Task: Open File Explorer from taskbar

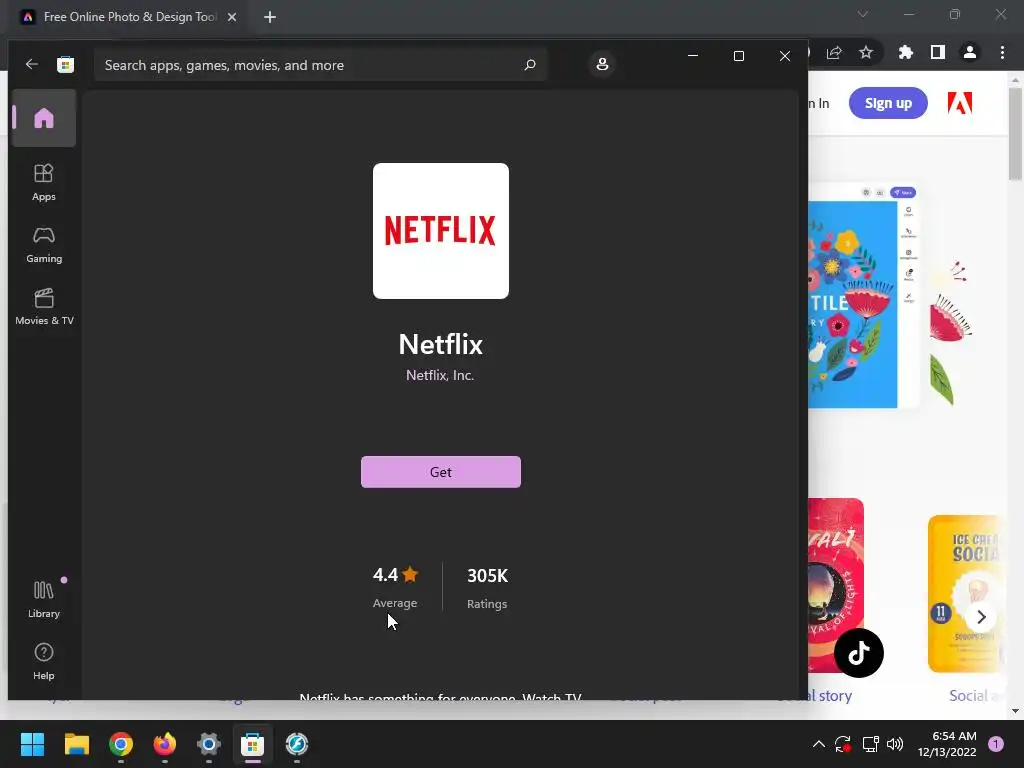Action: tap(76, 744)
